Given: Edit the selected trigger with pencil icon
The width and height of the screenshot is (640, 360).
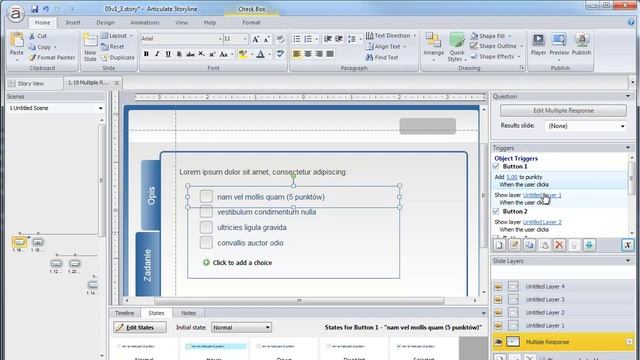Looking at the screenshot, I should (x=514, y=245).
